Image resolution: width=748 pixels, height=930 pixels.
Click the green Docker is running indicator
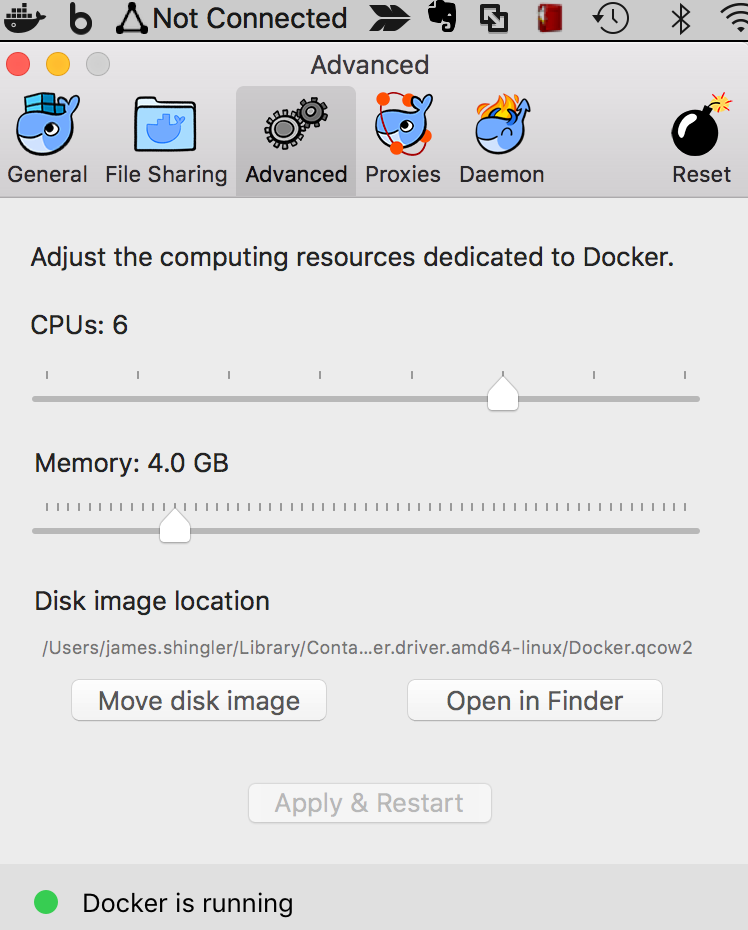46,902
